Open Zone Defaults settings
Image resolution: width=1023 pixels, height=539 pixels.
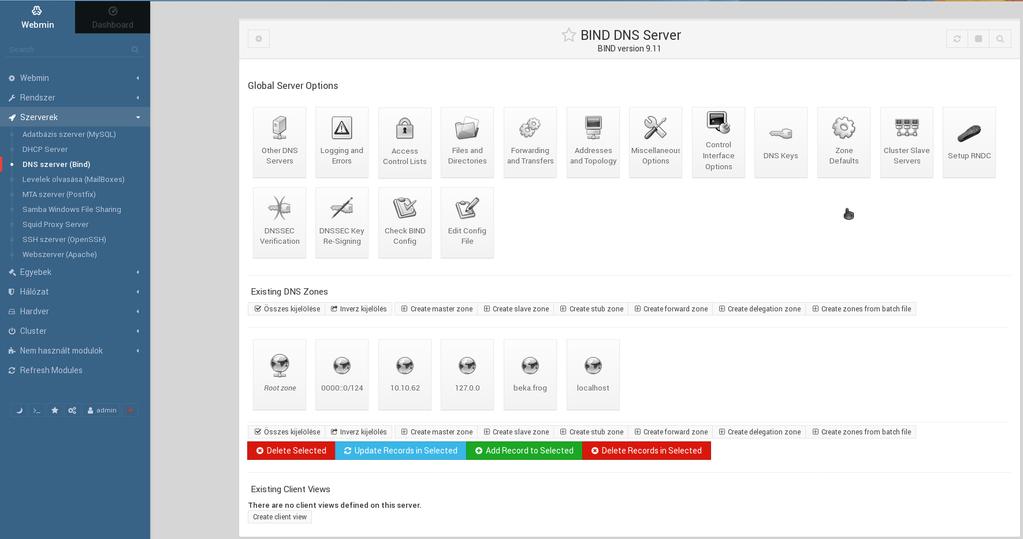tap(844, 142)
